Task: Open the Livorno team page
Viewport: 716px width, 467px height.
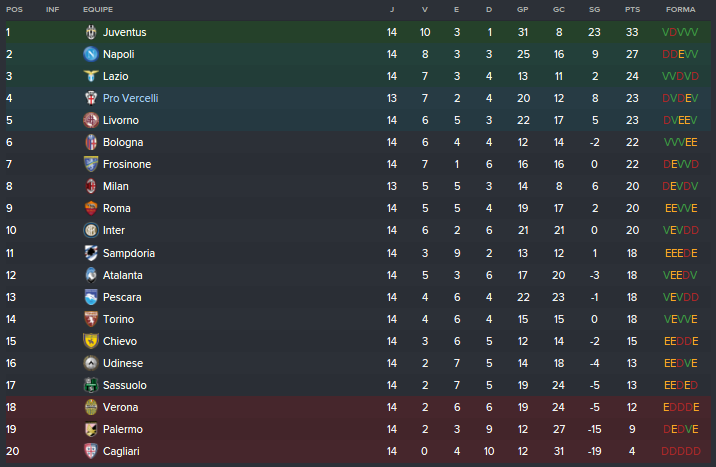Action: click(120, 120)
